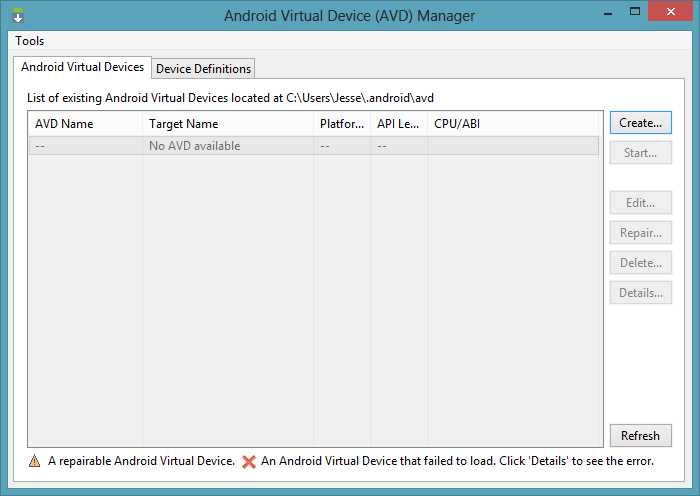Click the Repair... button
700x496 pixels.
[x=640, y=233]
